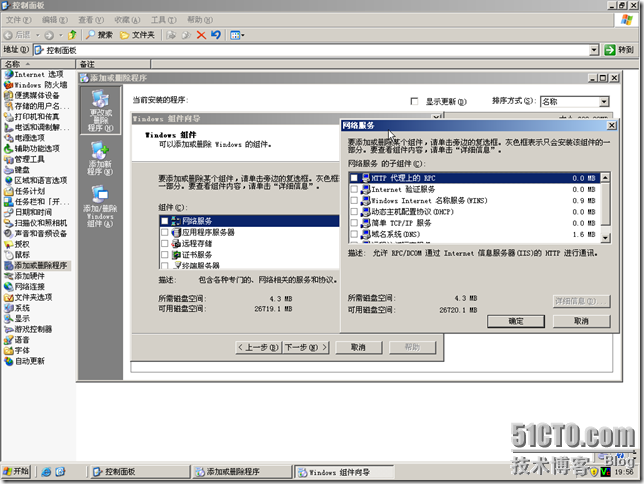Screen dimensions: 644x484
Task: Switch to 控制面板 taskbar button
Action: (x=140, y=472)
